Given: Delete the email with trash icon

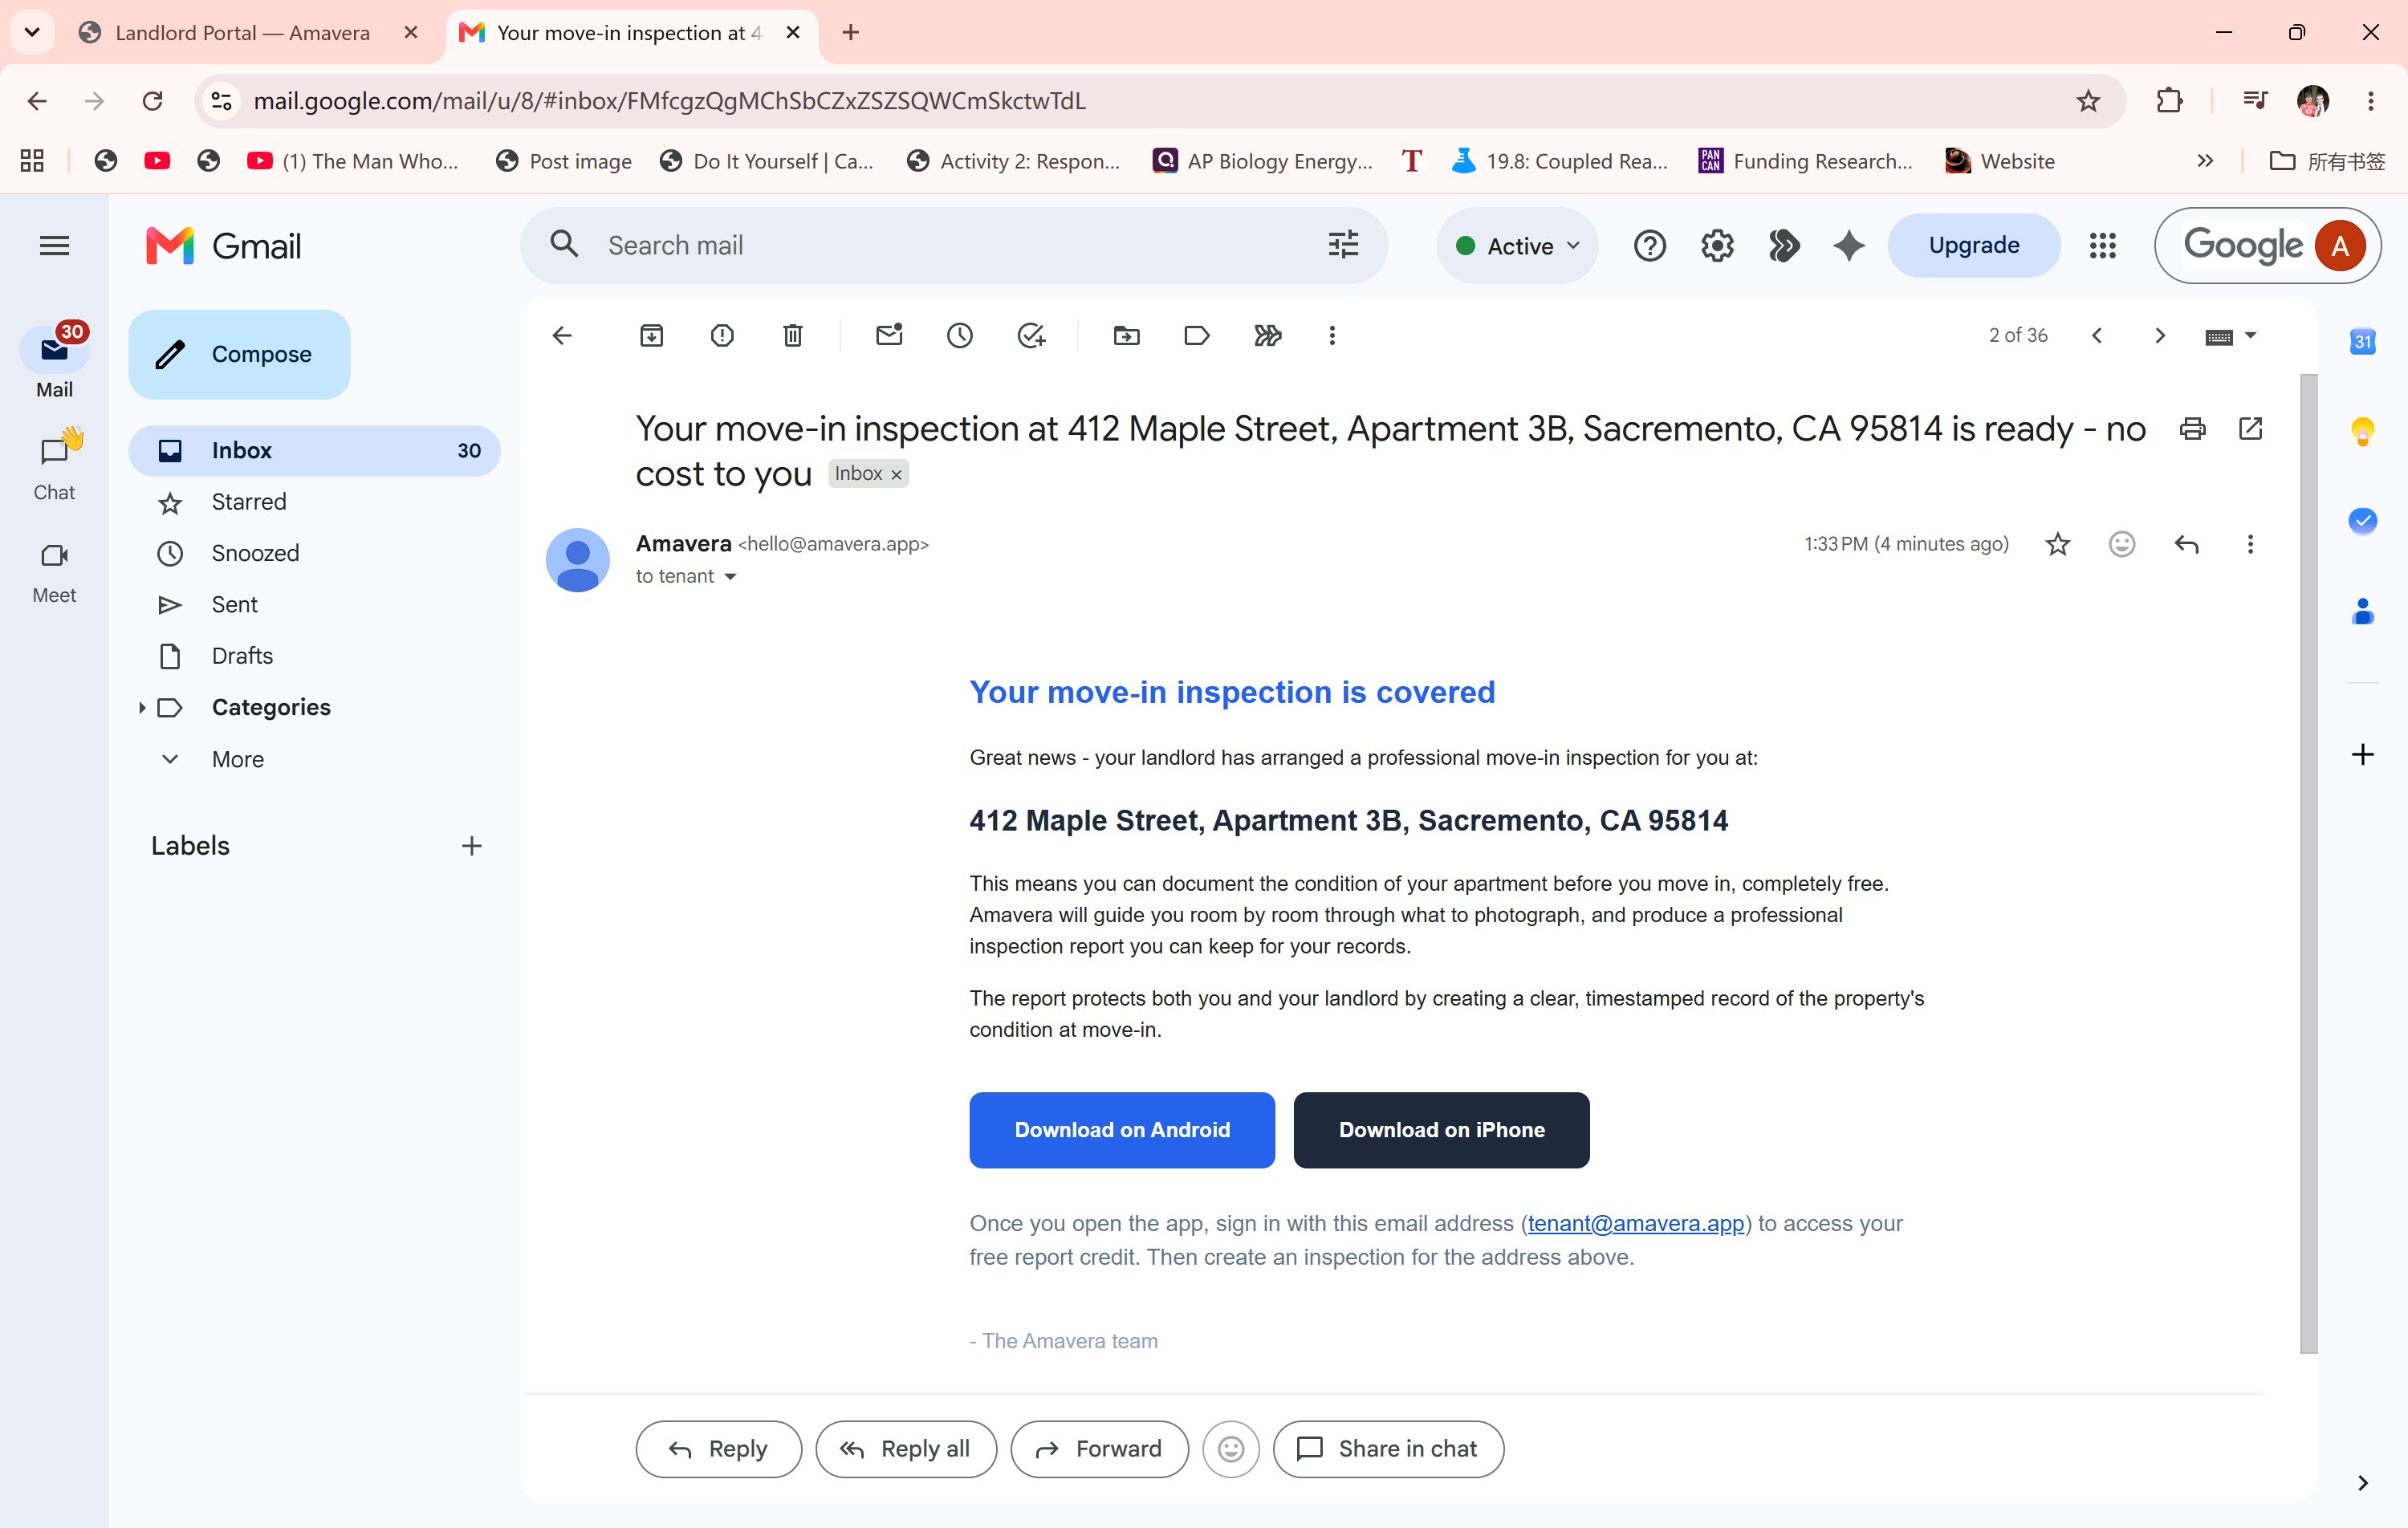Looking at the screenshot, I should coord(793,336).
